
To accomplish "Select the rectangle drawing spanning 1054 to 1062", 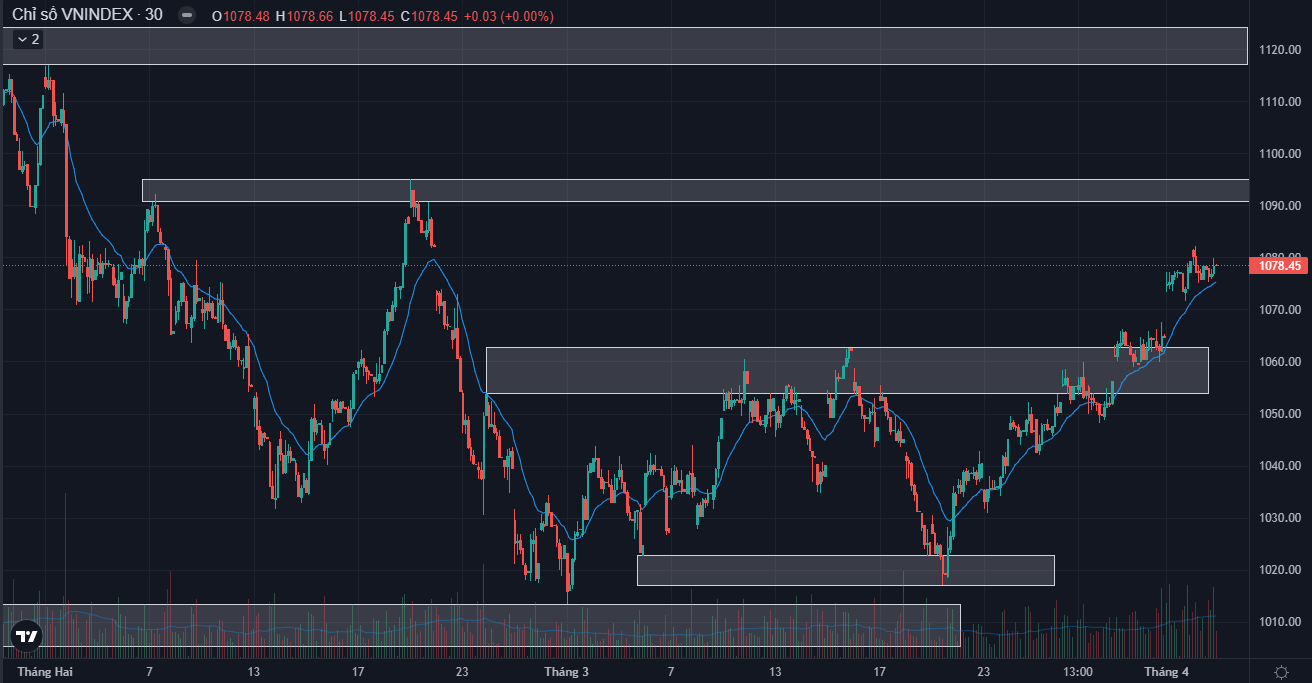I will [x=847, y=370].
